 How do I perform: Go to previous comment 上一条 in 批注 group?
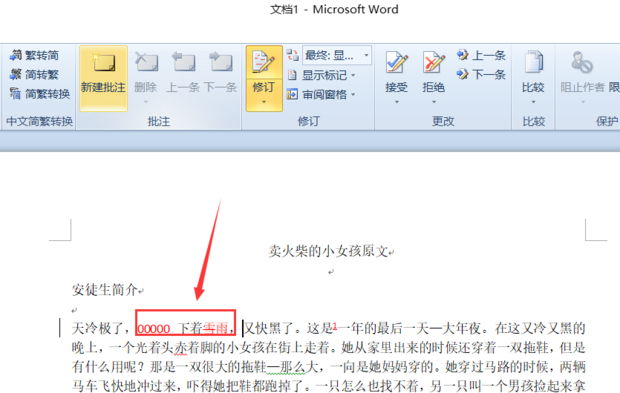(183, 72)
